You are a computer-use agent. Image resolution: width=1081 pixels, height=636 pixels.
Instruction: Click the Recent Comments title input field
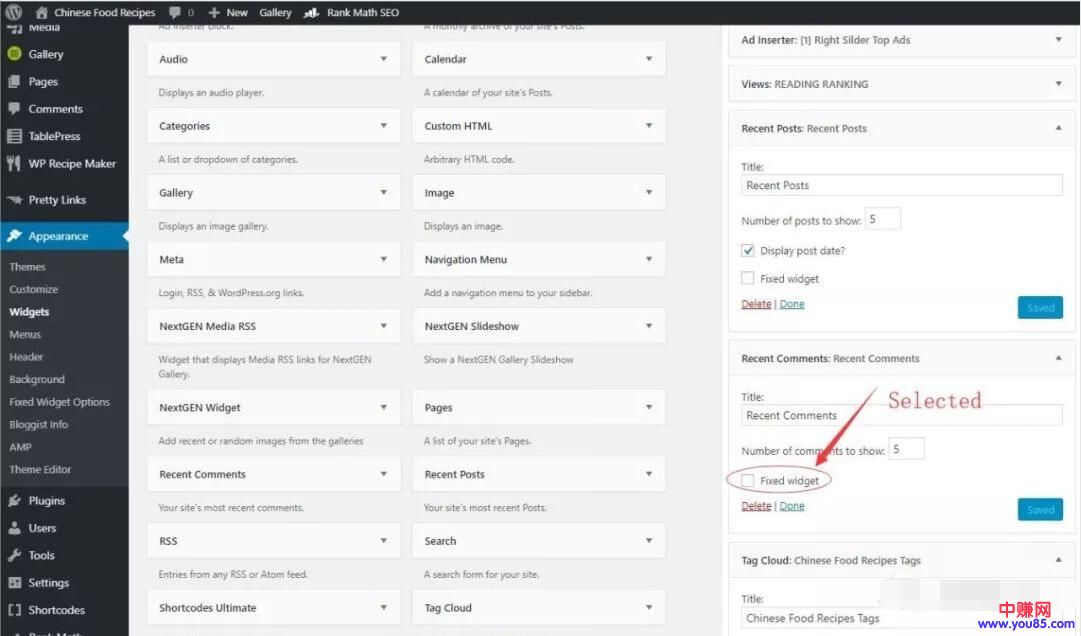pyautogui.click(x=901, y=416)
